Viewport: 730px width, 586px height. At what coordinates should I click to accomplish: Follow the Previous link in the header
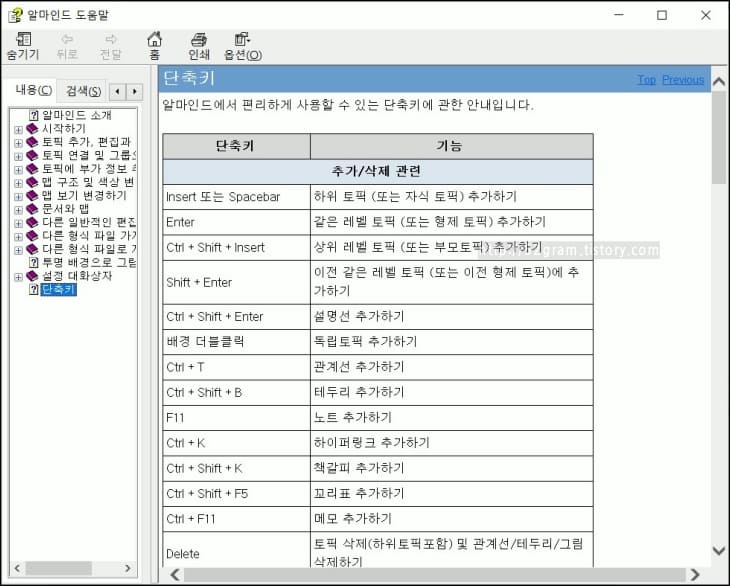coord(683,80)
